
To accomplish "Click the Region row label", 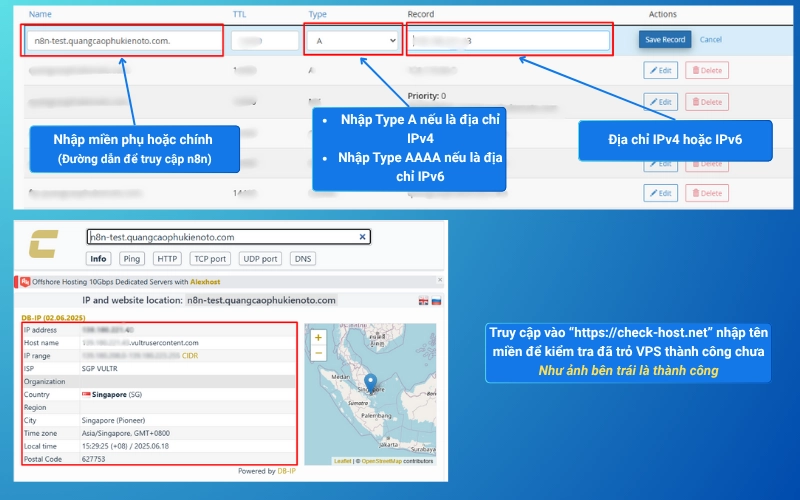I will point(35,407).
